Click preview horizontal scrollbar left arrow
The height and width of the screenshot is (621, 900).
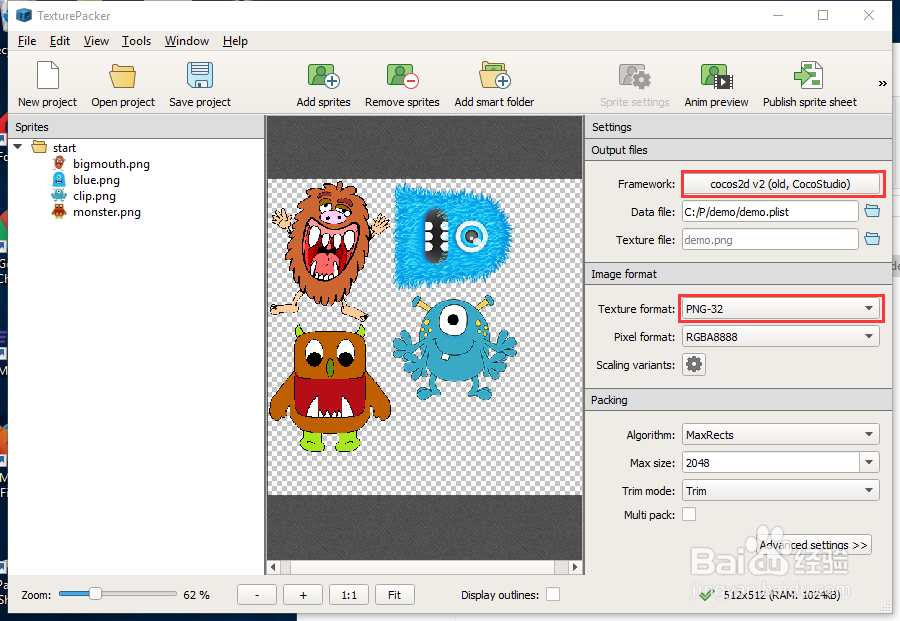pyautogui.click(x=273, y=567)
